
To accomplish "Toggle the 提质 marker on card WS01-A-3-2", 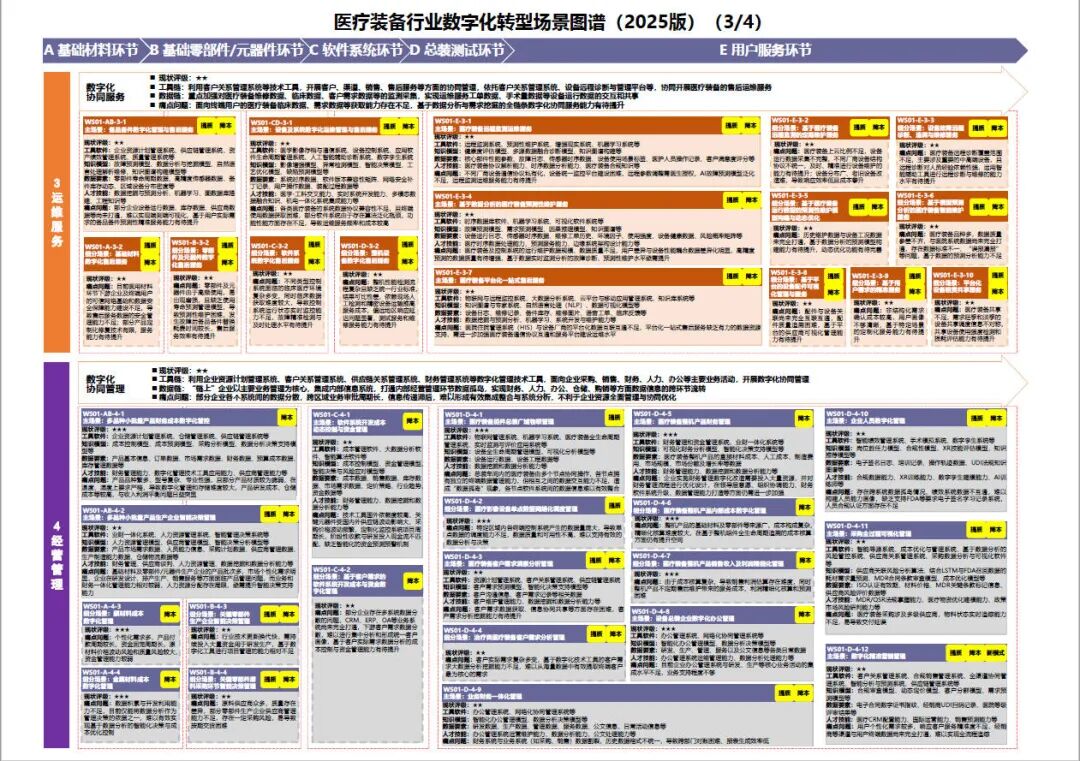I will 148,243.
